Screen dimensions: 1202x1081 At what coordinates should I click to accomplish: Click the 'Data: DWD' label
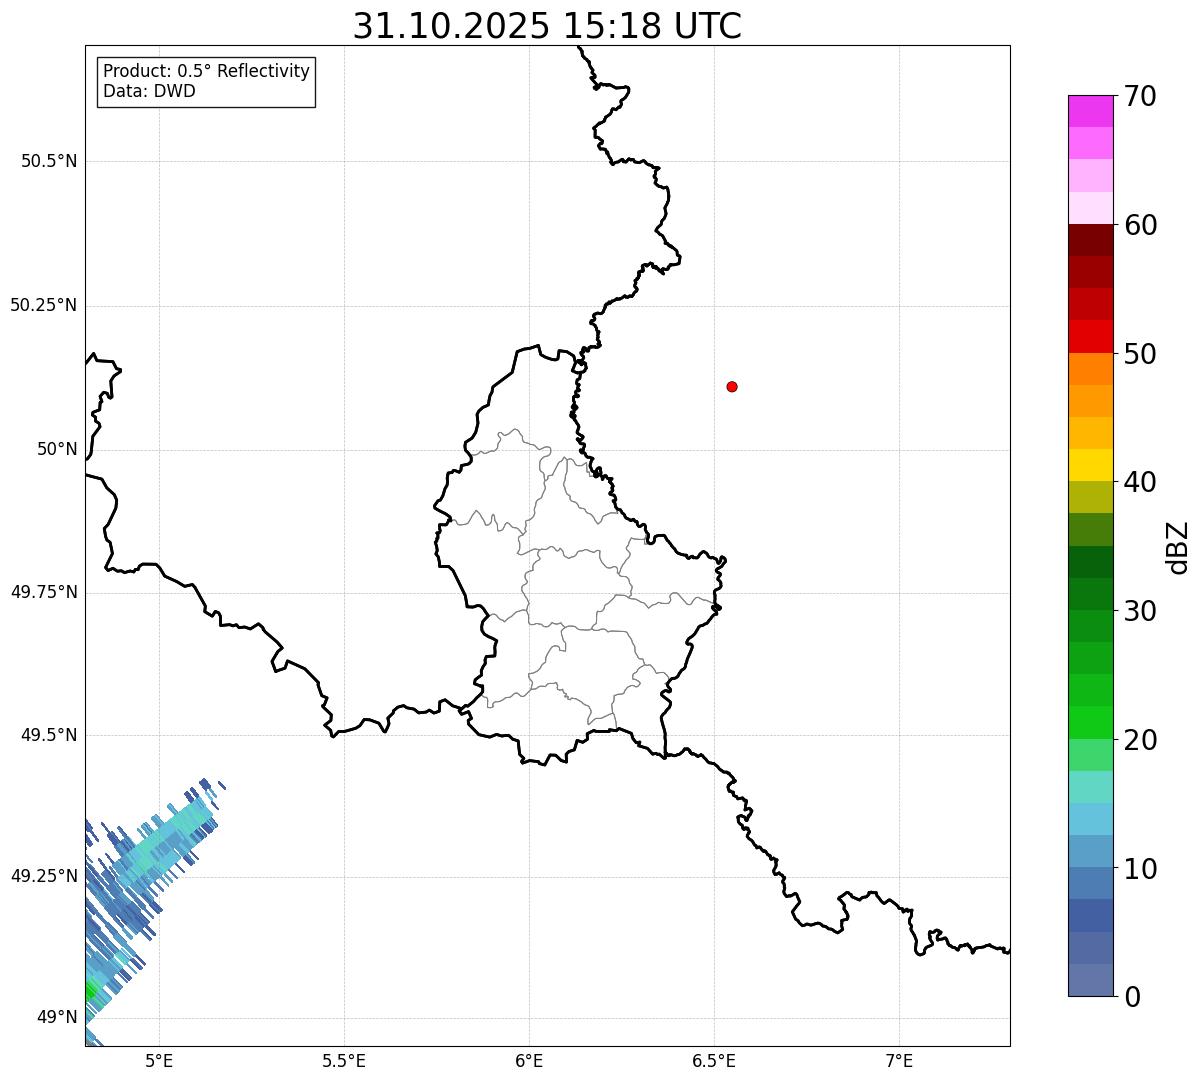149,91
